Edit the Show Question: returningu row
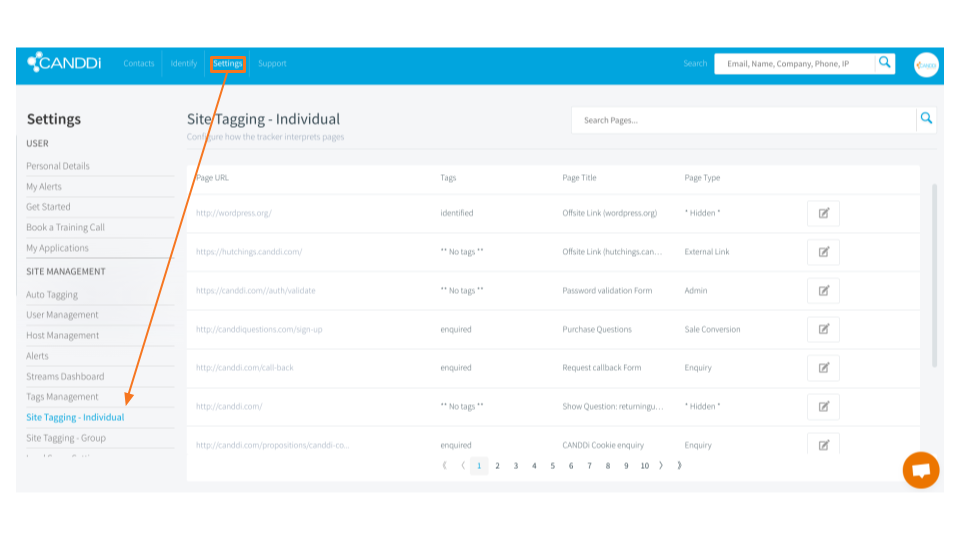The image size is (960, 540). coord(823,407)
